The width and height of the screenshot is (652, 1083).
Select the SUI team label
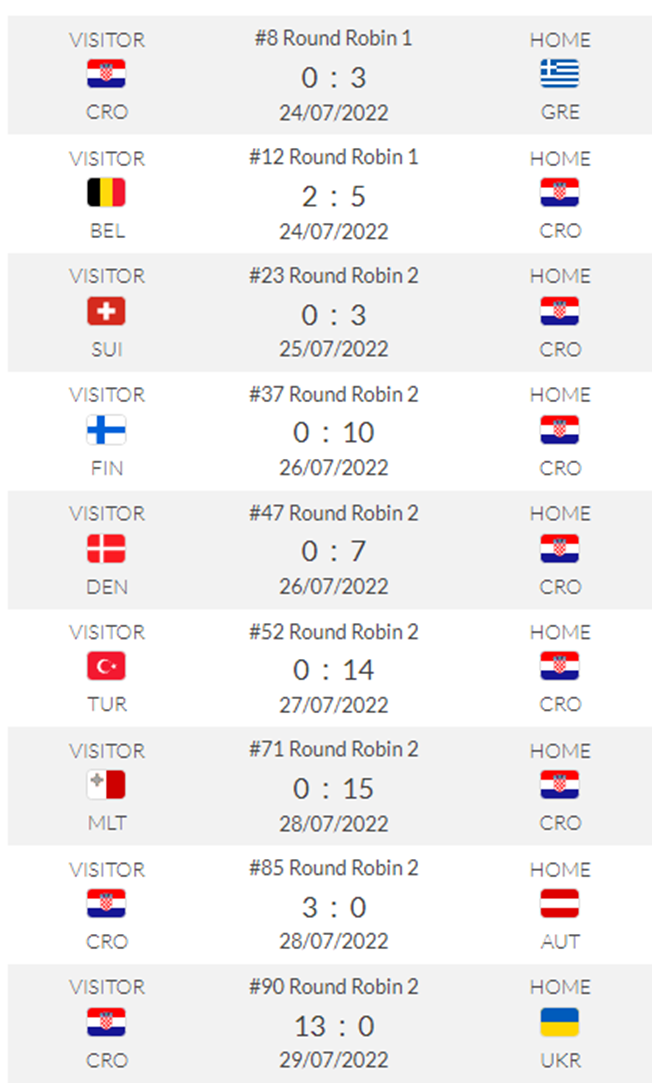[106, 349]
